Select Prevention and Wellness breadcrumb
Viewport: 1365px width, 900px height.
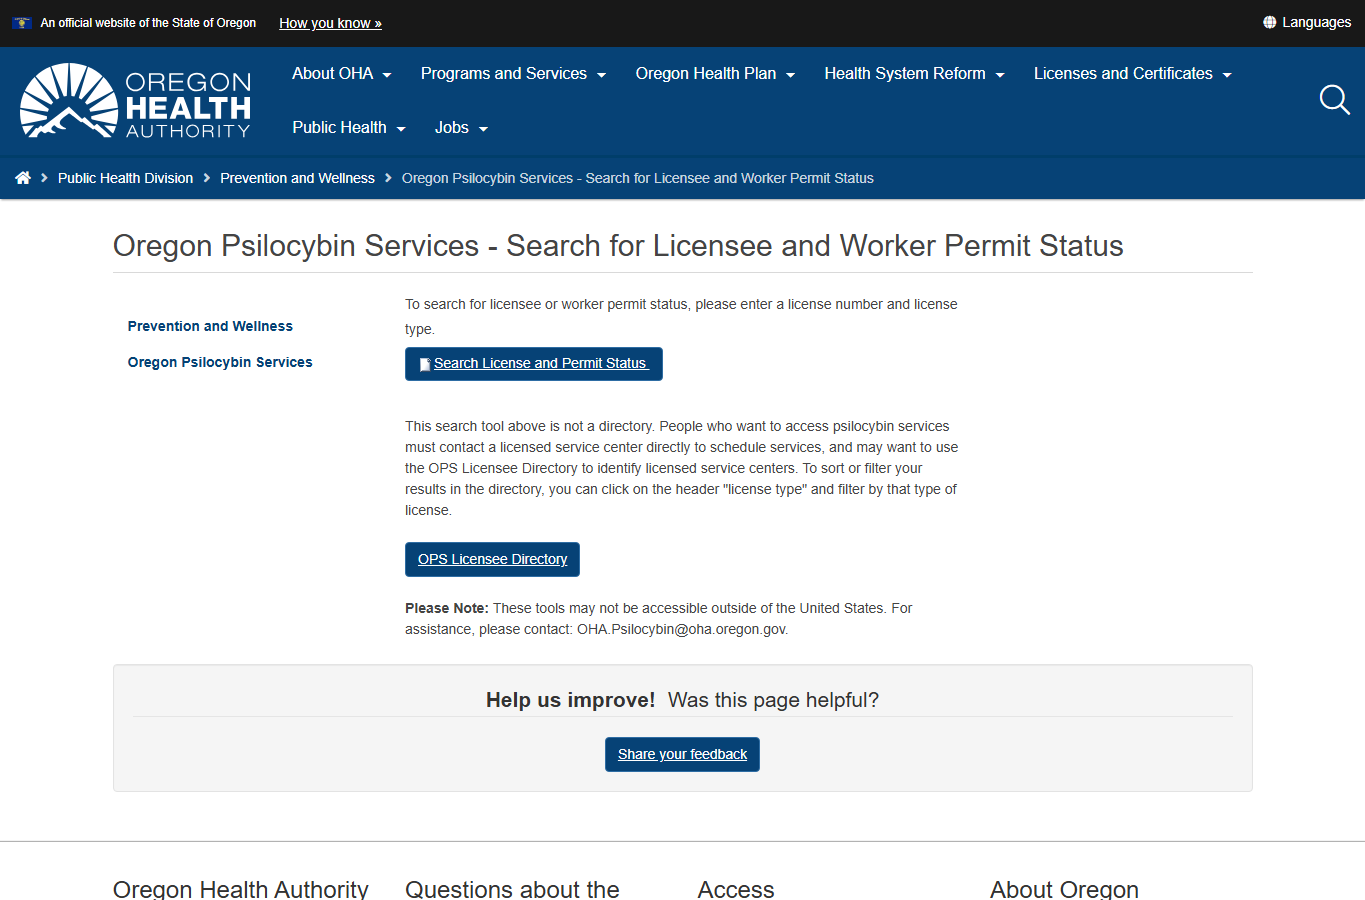[297, 178]
